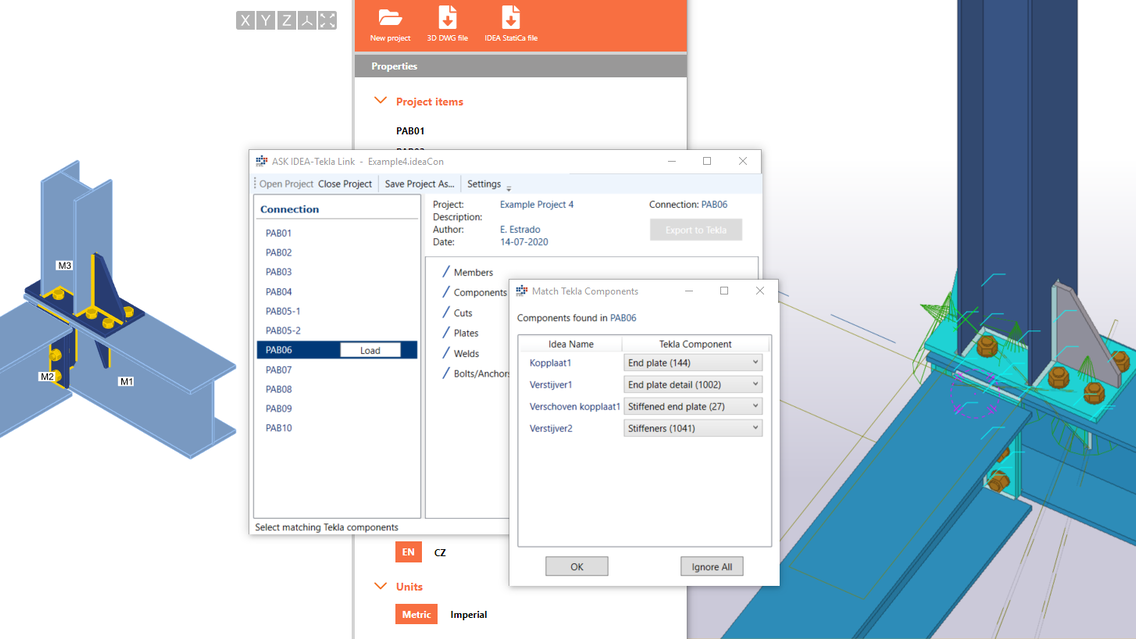Click the Members item
Viewport: 1136px width, 639px height.
473,272
